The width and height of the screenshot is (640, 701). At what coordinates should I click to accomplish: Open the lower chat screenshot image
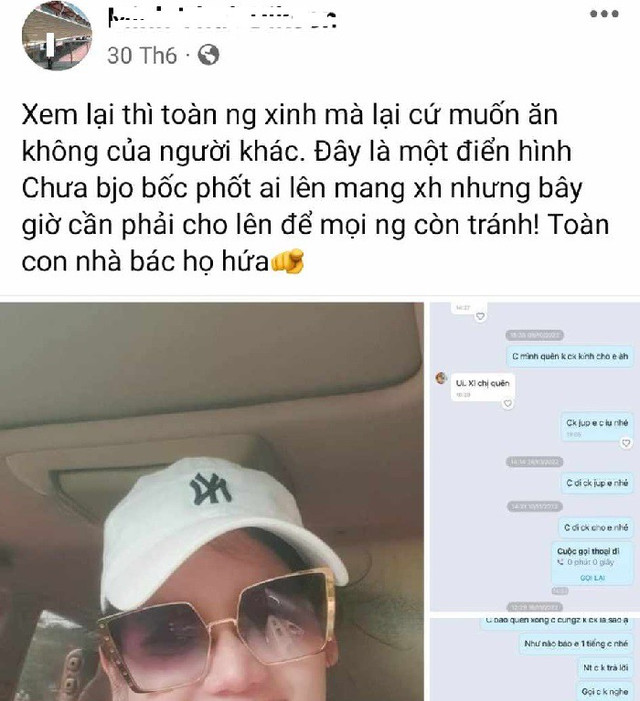[x=535, y=660]
